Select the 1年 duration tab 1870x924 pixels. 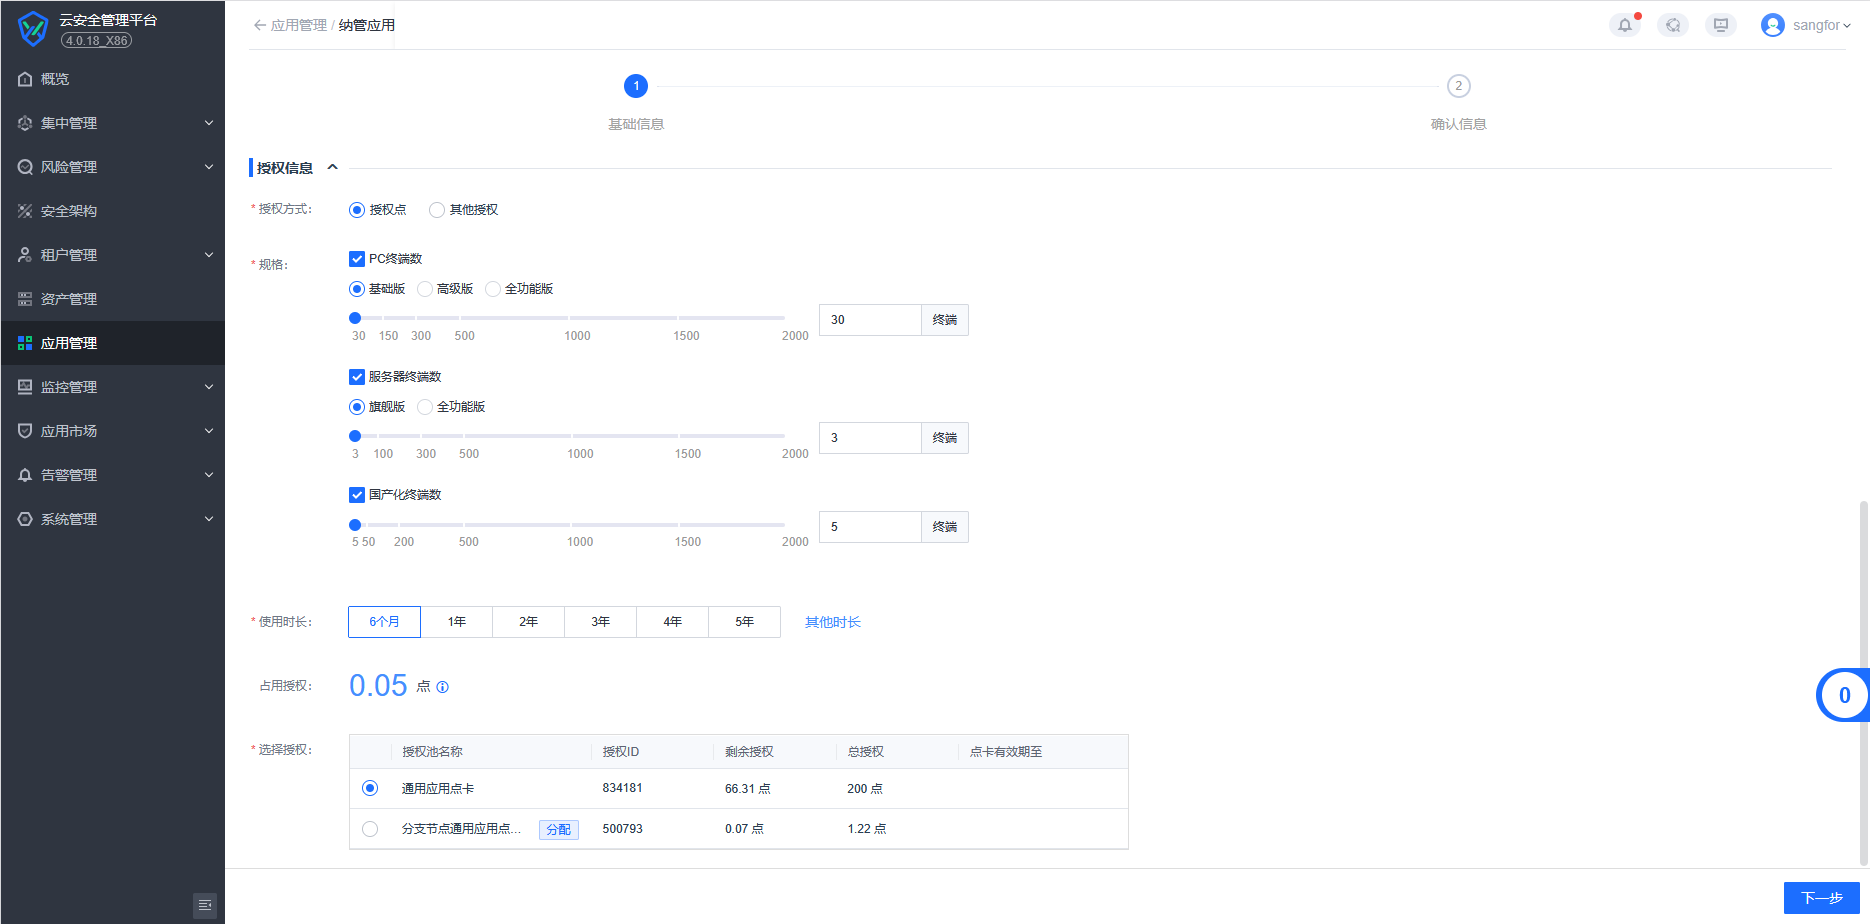(457, 622)
